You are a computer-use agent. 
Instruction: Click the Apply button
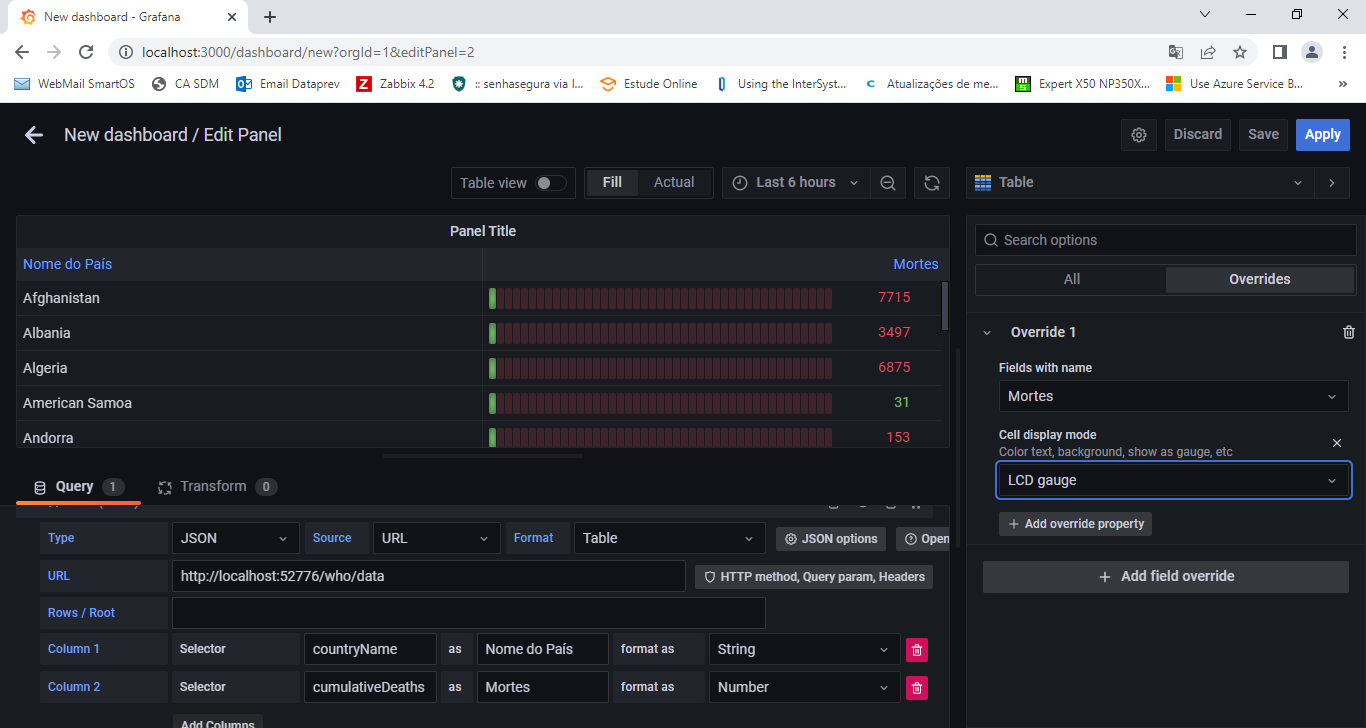click(1322, 135)
